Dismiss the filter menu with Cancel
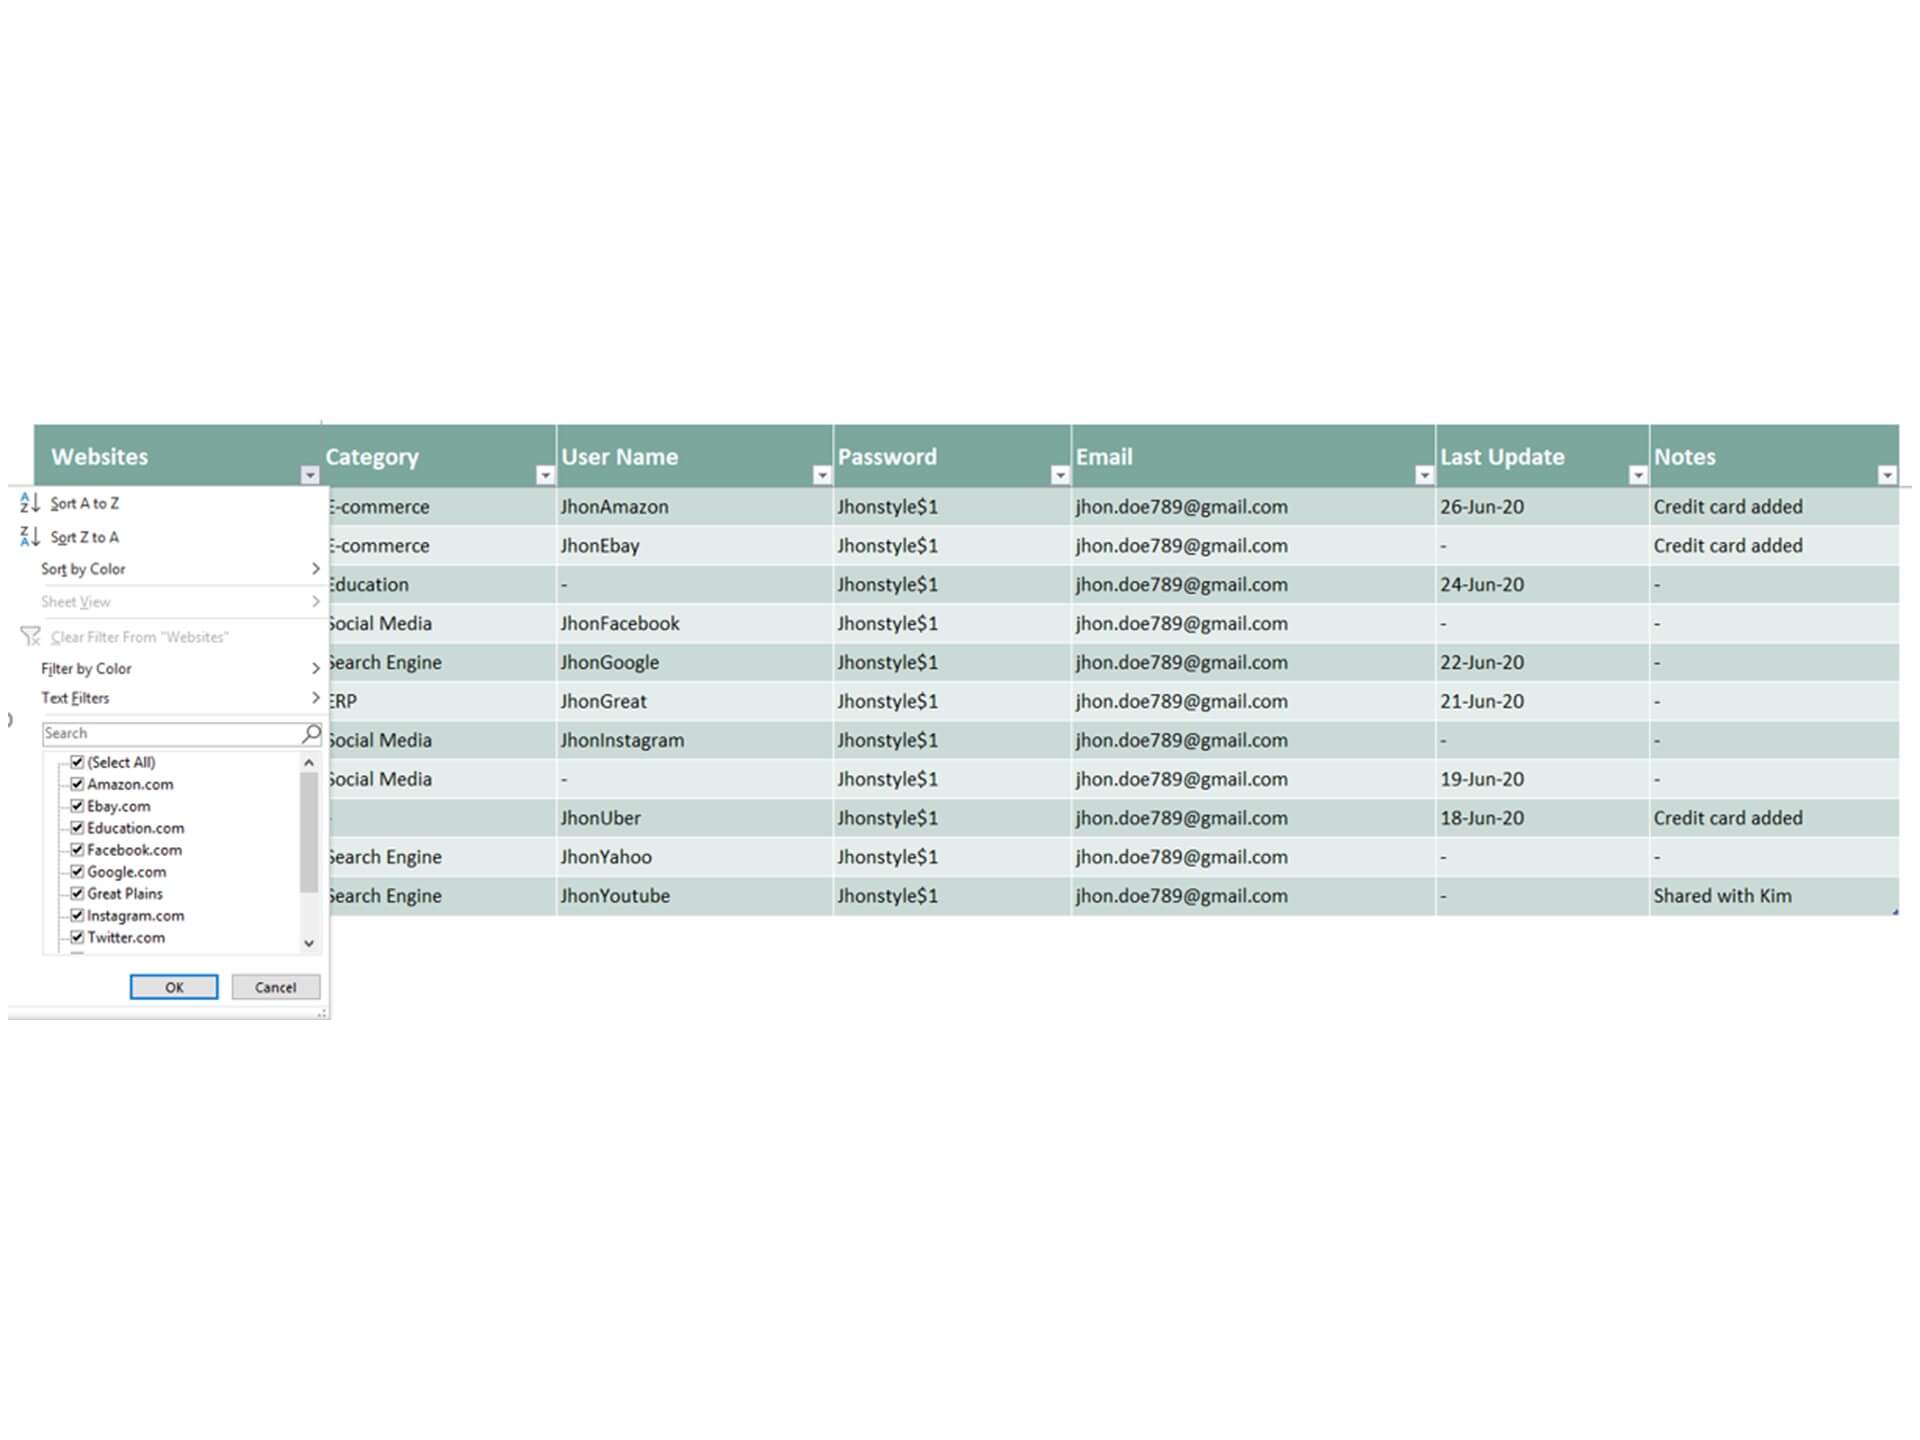This screenshot has width=1920, height=1440. (276, 987)
